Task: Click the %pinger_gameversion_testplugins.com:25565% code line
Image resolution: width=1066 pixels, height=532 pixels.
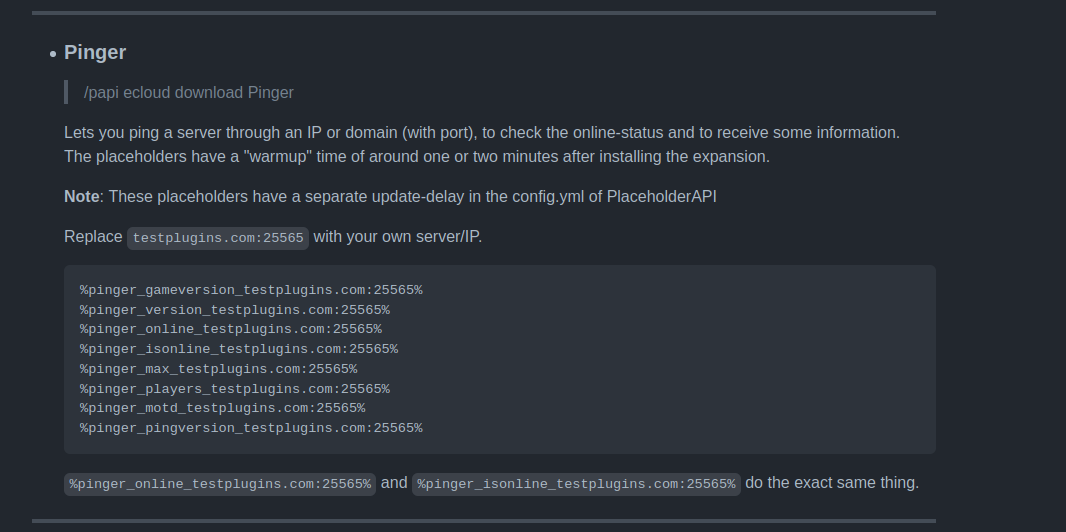Action: tap(251, 290)
